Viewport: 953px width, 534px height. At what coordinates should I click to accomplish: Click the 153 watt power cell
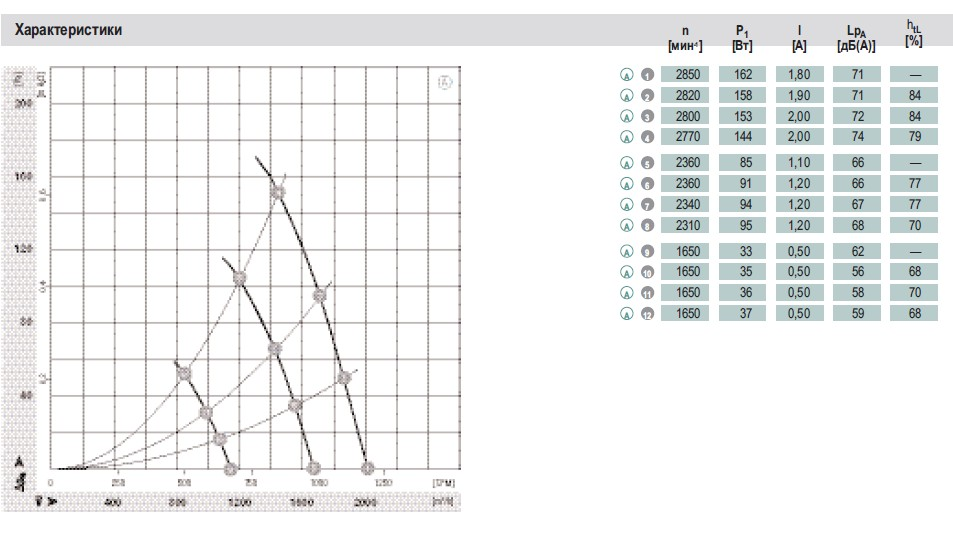pyautogui.click(x=742, y=116)
